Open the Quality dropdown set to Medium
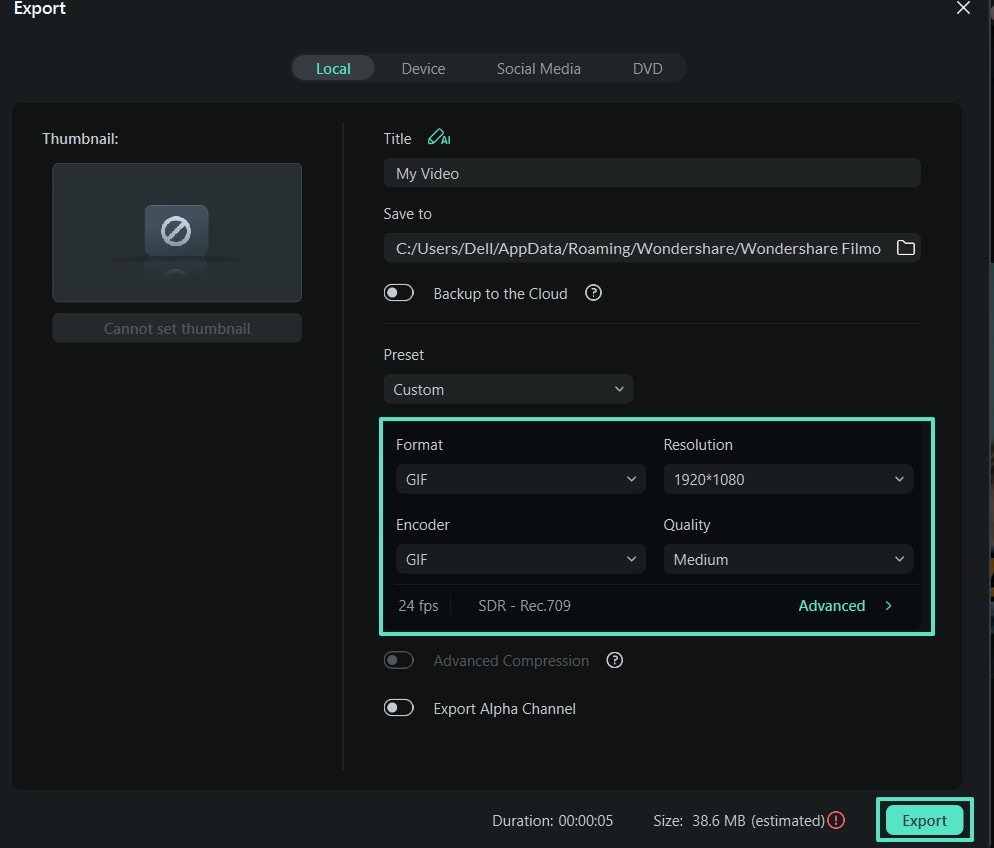Screen dimensions: 994x848 tap(788, 559)
